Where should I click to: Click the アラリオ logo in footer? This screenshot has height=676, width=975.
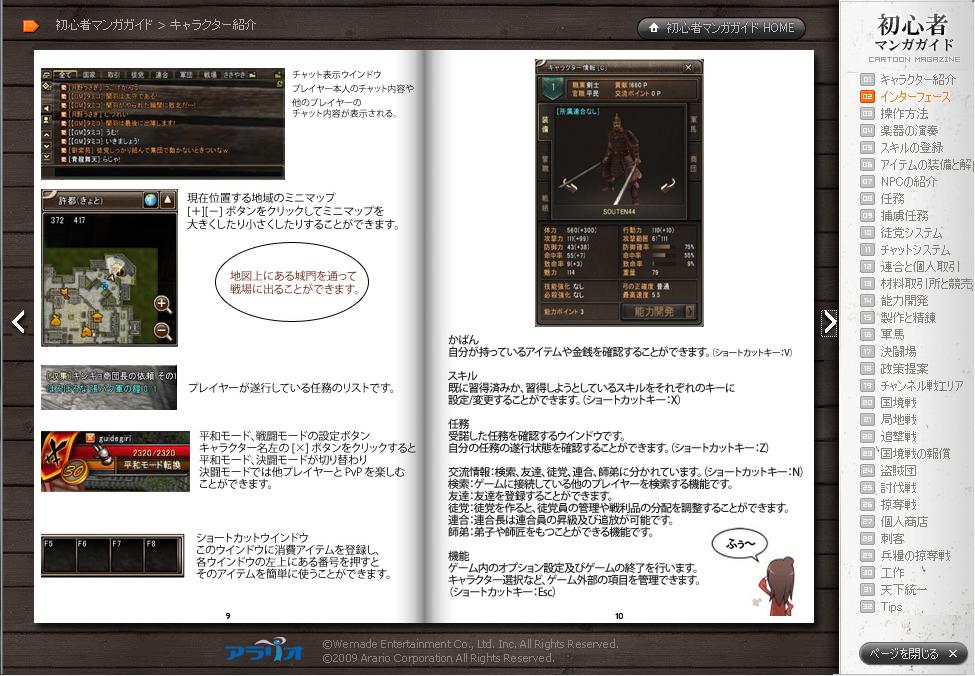click(x=264, y=650)
